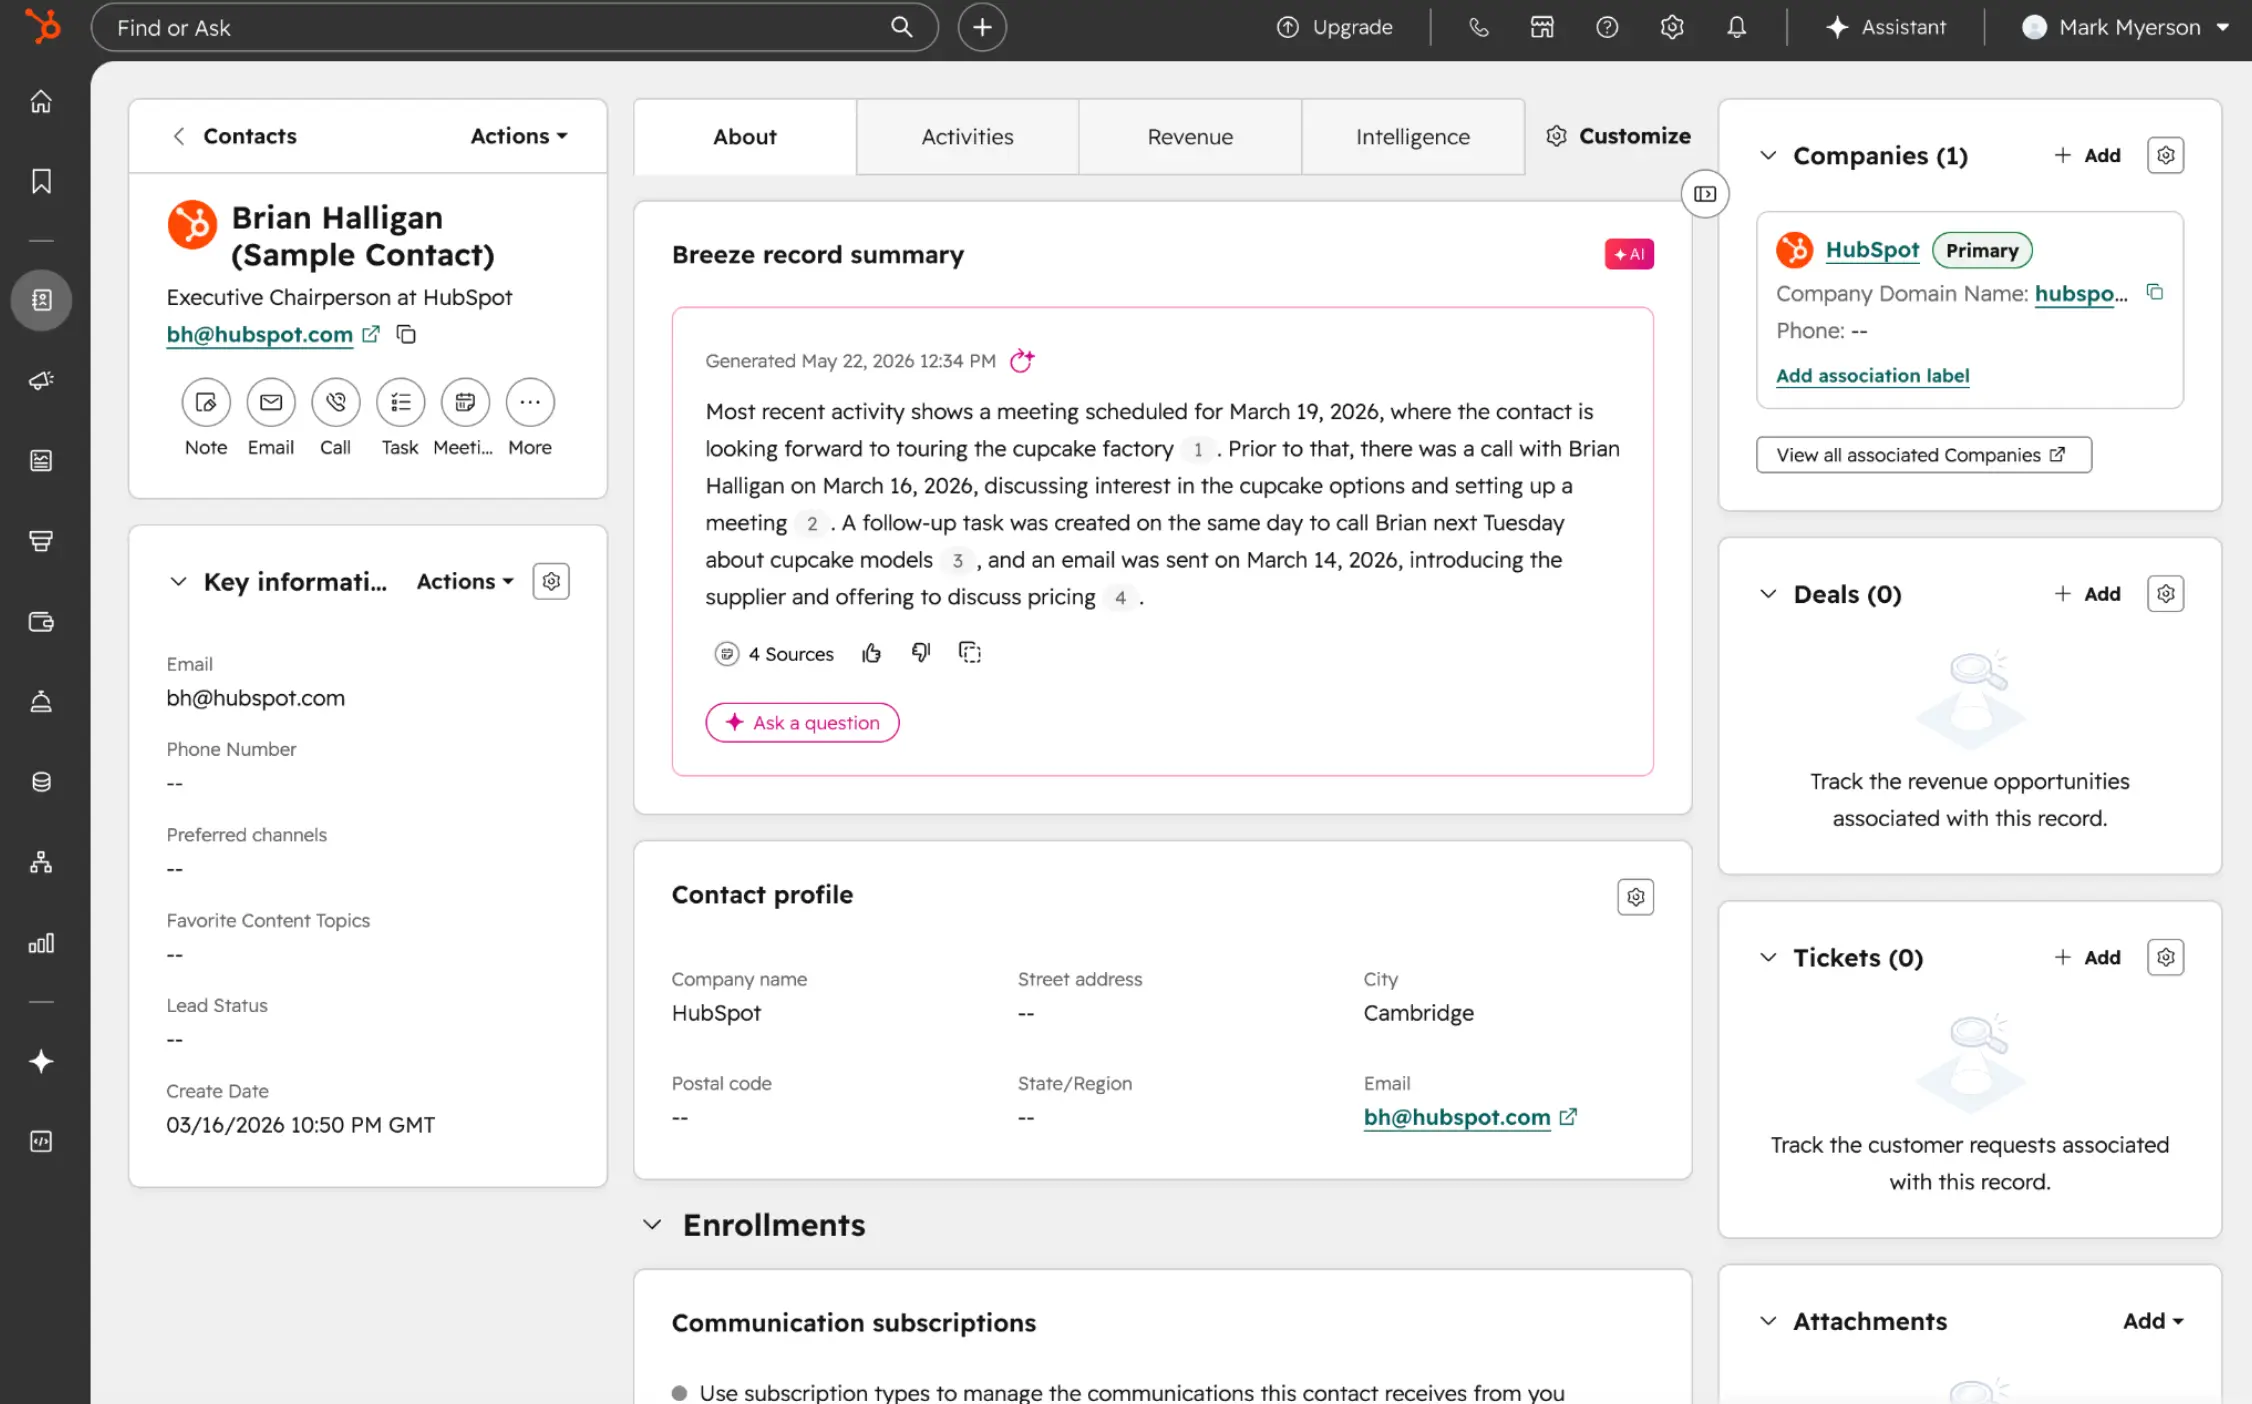Open the Service bell sidebar icon
This screenshot has height=1404, width=2252.
tap(41, 701)
